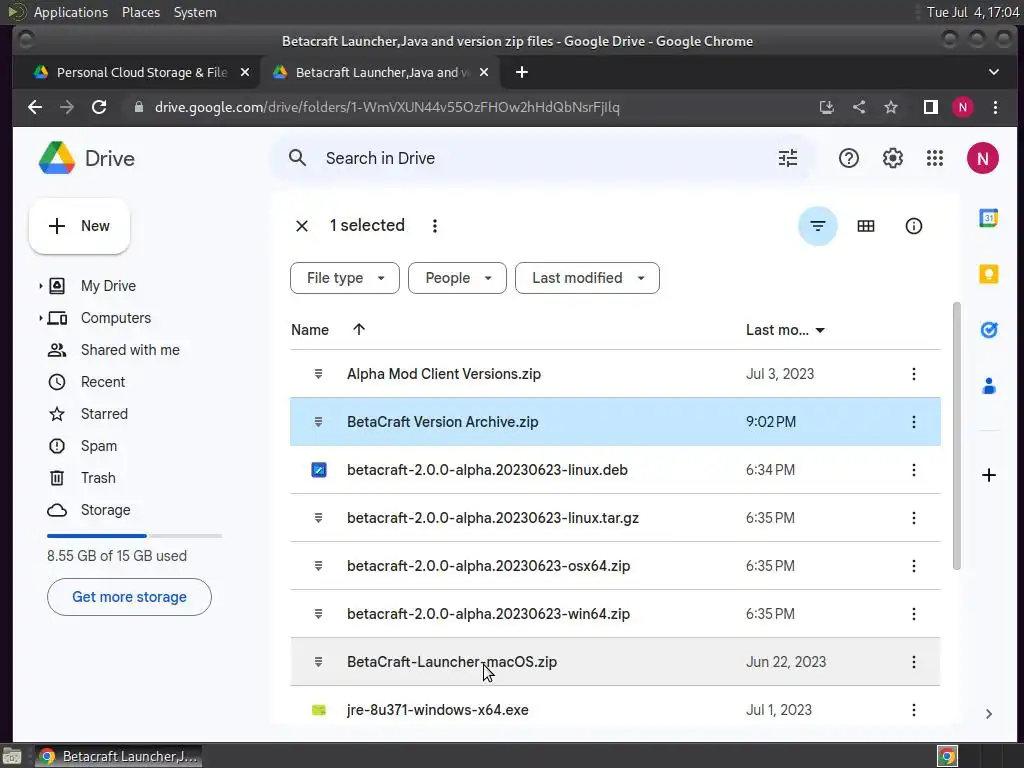
Task: Open the Places menu
Action: pyautogui.click(x=141, y=12)
